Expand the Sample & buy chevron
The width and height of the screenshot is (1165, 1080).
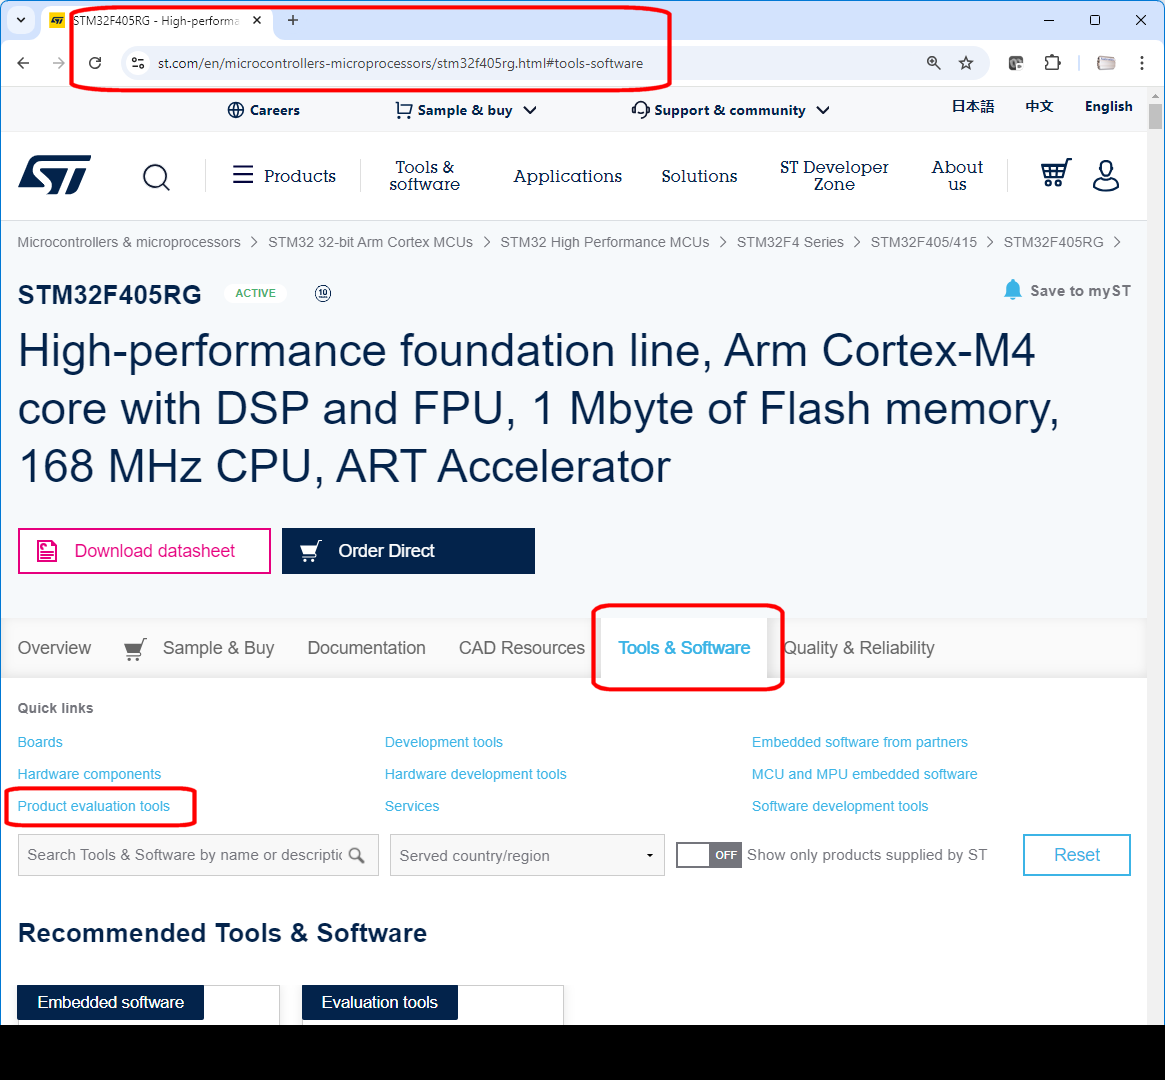pyautogui.click(x=531, y=110)
